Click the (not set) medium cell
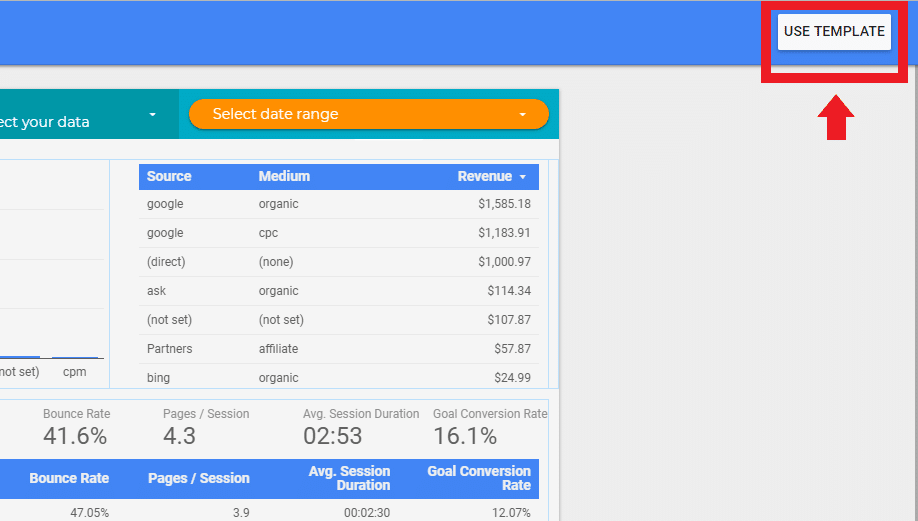 (x=281, y=320)
